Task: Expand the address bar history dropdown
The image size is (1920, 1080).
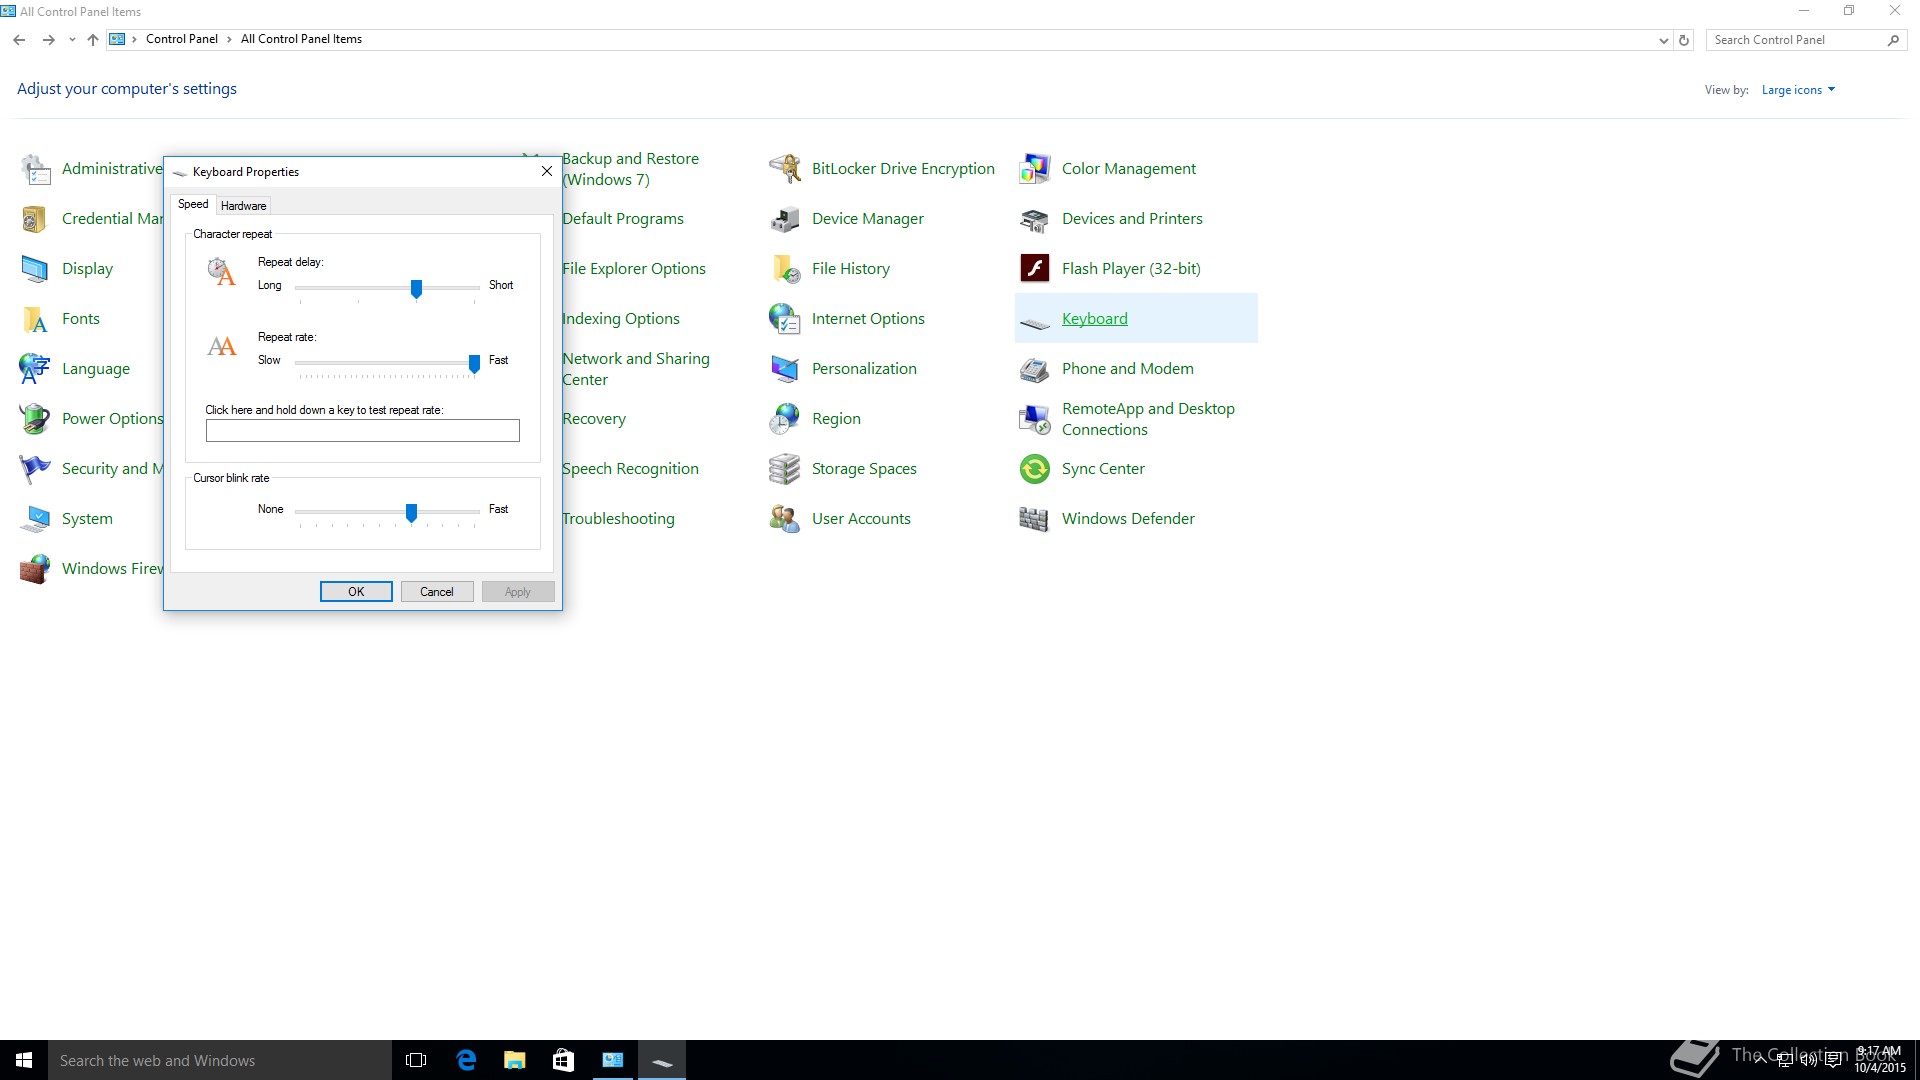Action: 1663,40
